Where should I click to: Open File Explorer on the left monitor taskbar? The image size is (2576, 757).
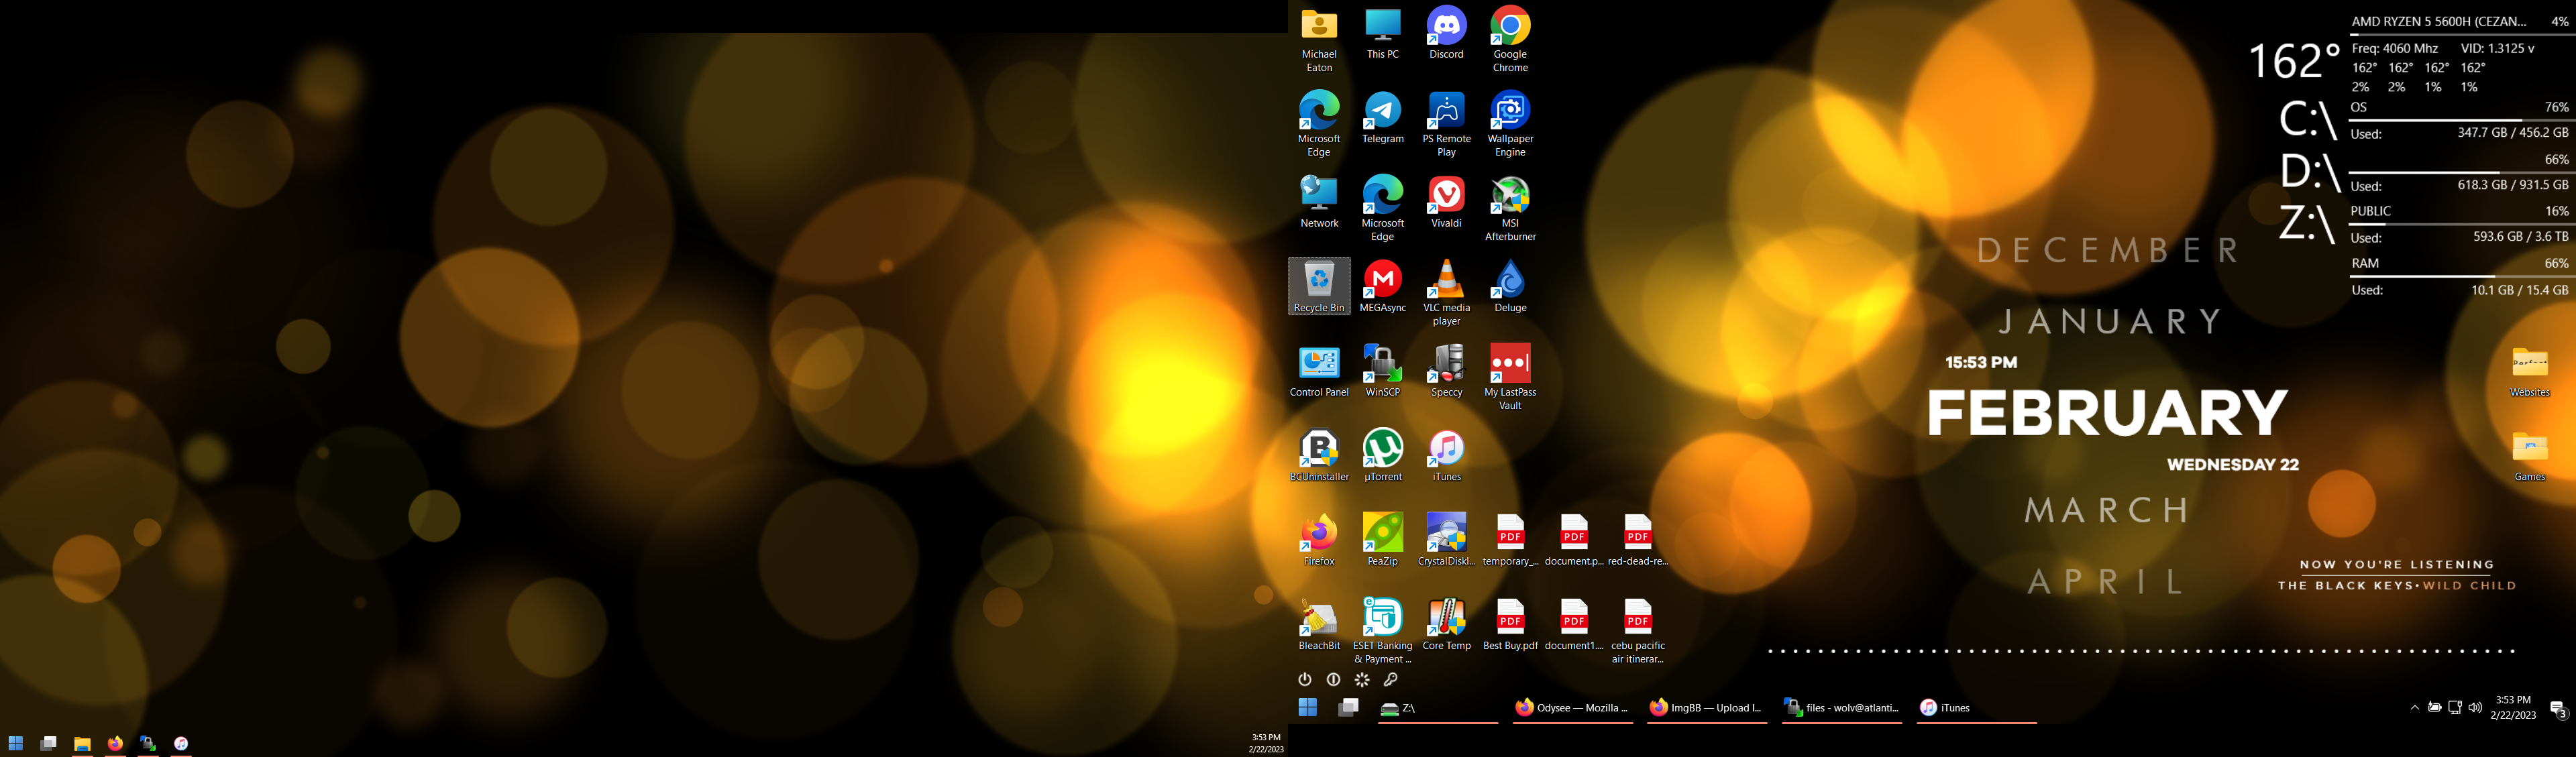(x=82, y=743)
